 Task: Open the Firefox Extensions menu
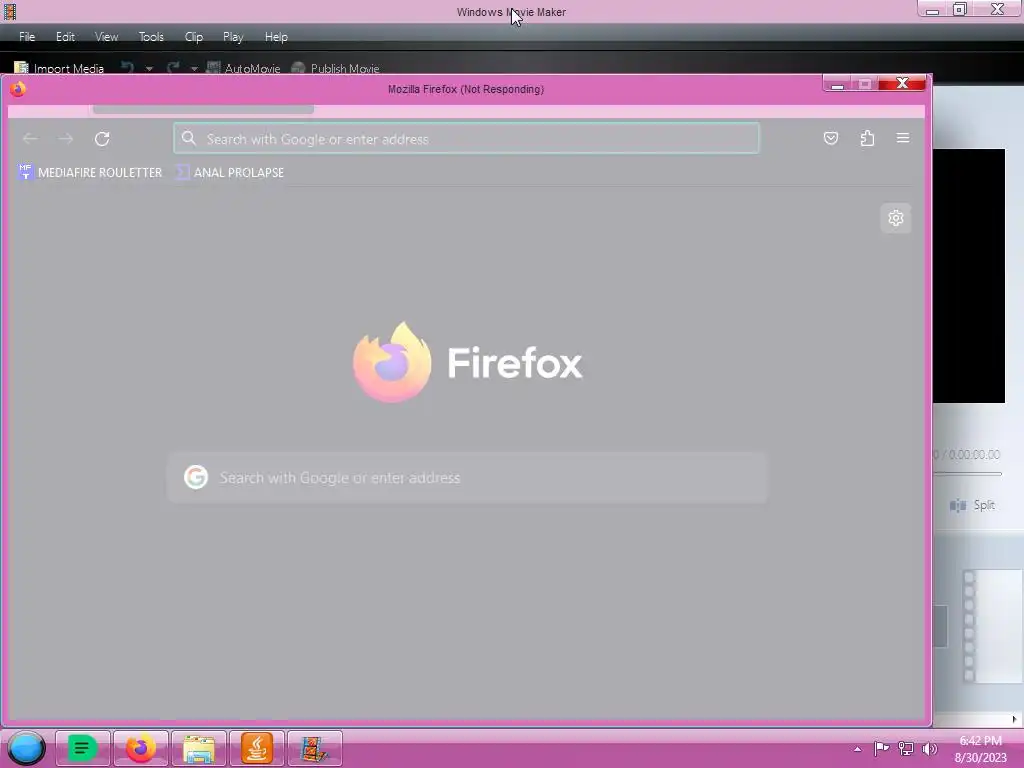click(867, 138)
